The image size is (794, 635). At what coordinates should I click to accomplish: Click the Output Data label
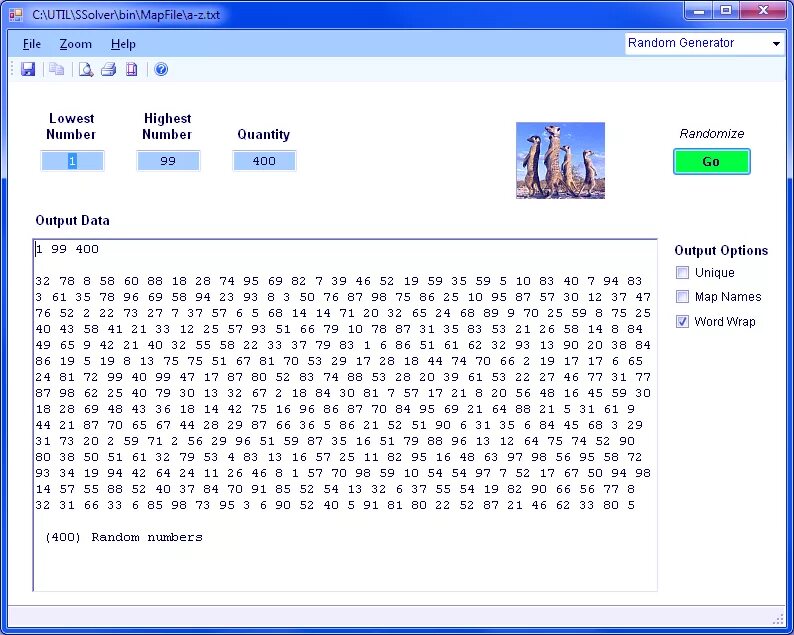pyautogui.click(x=72, y=220)
